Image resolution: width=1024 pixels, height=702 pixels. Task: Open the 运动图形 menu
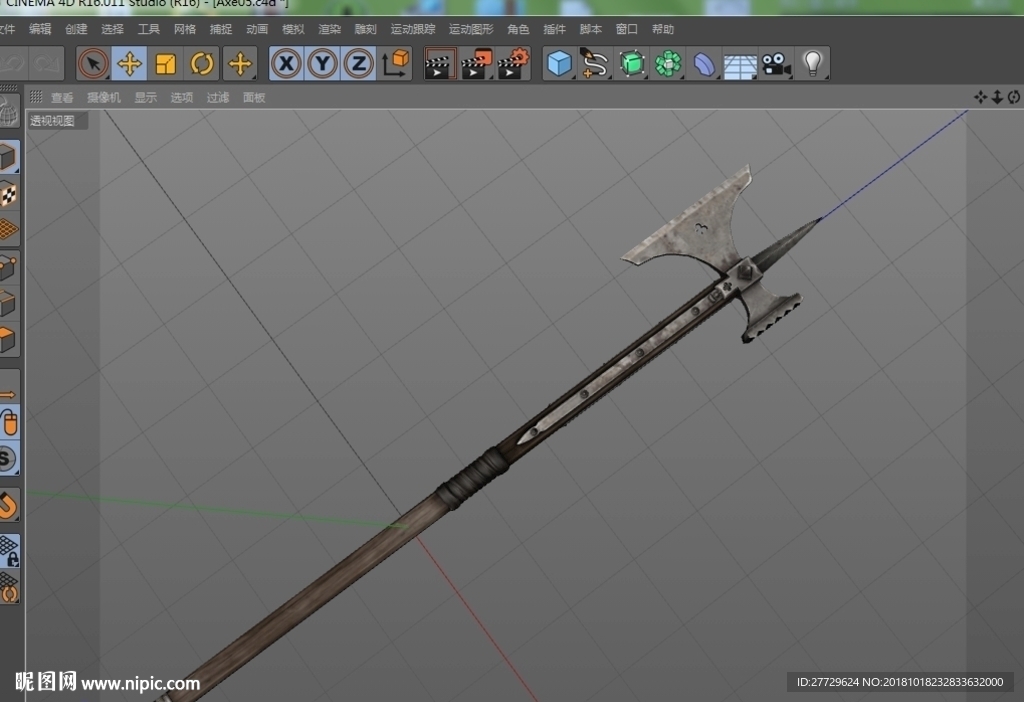(x=471, y=29)
